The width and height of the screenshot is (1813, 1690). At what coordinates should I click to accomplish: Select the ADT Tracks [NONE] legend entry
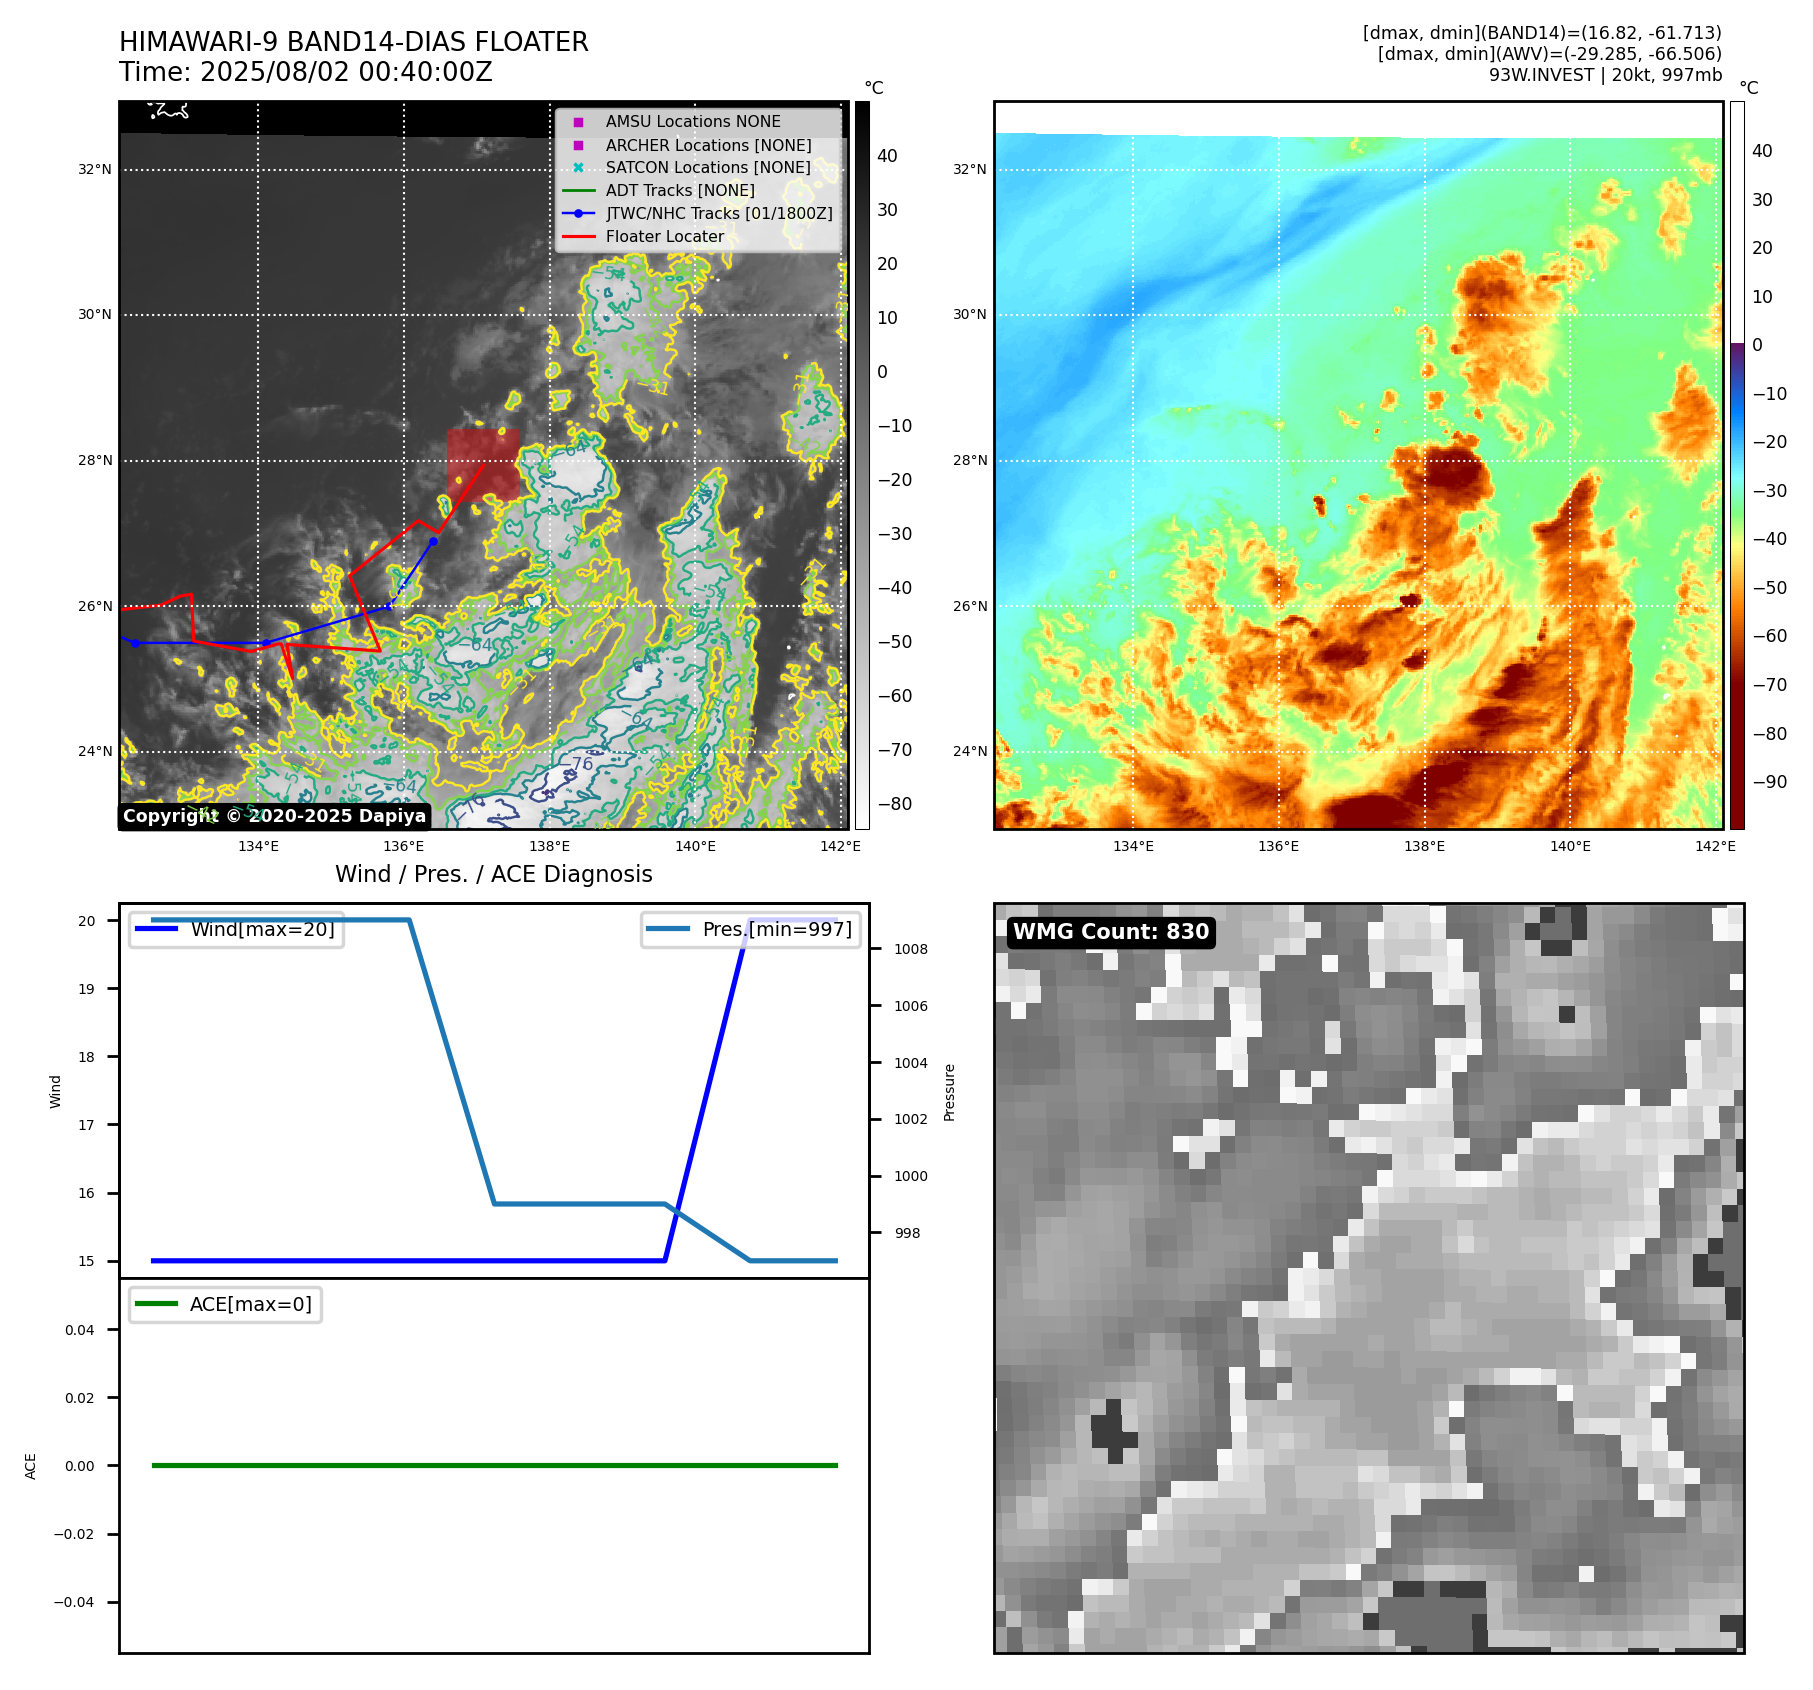tap(680, 190)
